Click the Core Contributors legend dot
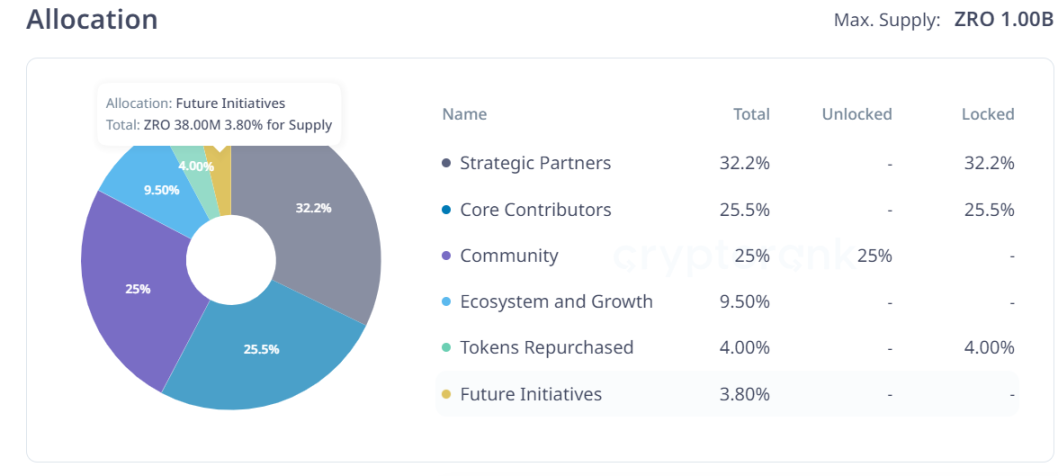The height and width of the screenshot is (476, 1058). tap(446, 210)
